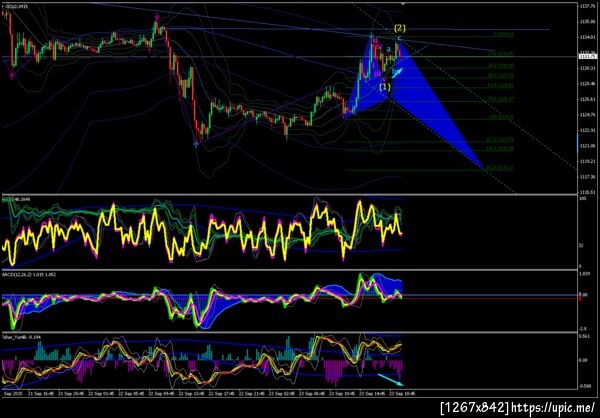Select the (1) wave label
The height and width of the screenshot is (418, 600).
click(385, 87)
